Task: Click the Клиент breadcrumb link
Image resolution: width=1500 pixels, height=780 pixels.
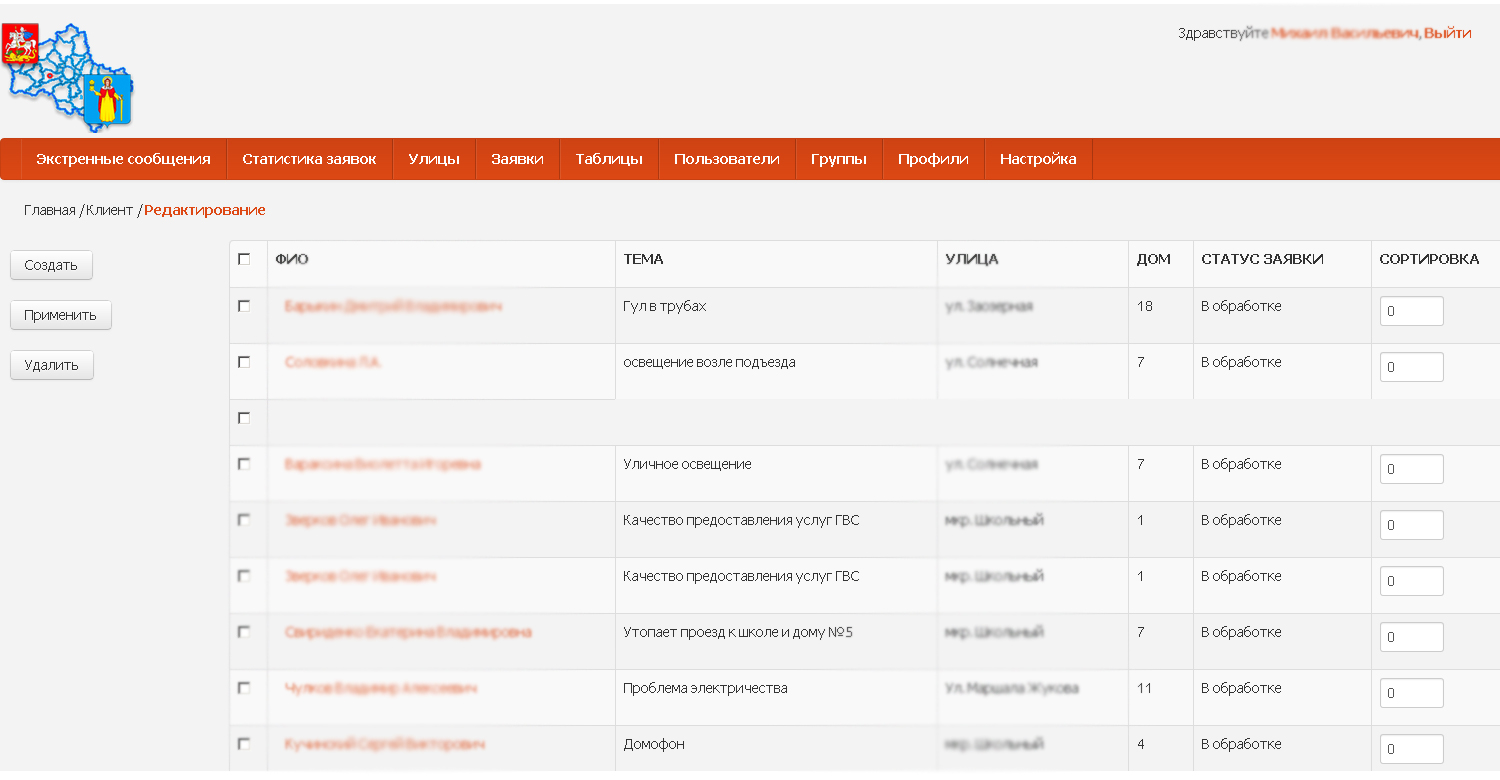Action: [109, 210]
